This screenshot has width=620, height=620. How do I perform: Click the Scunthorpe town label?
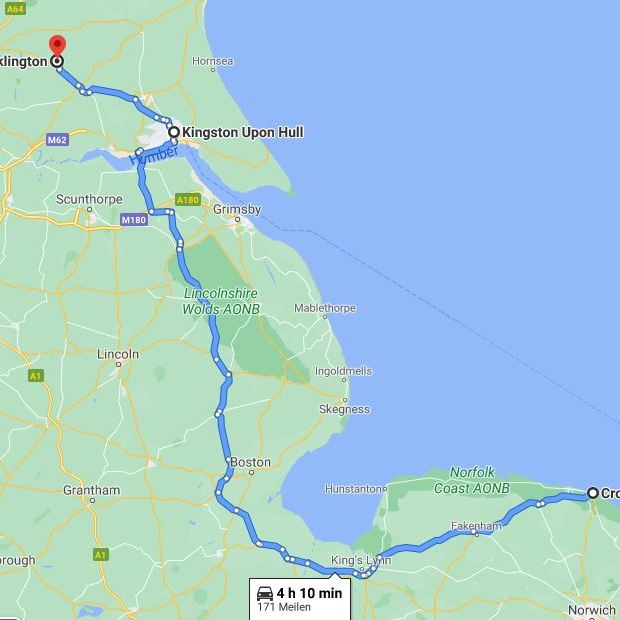click(x=89, y=199)
